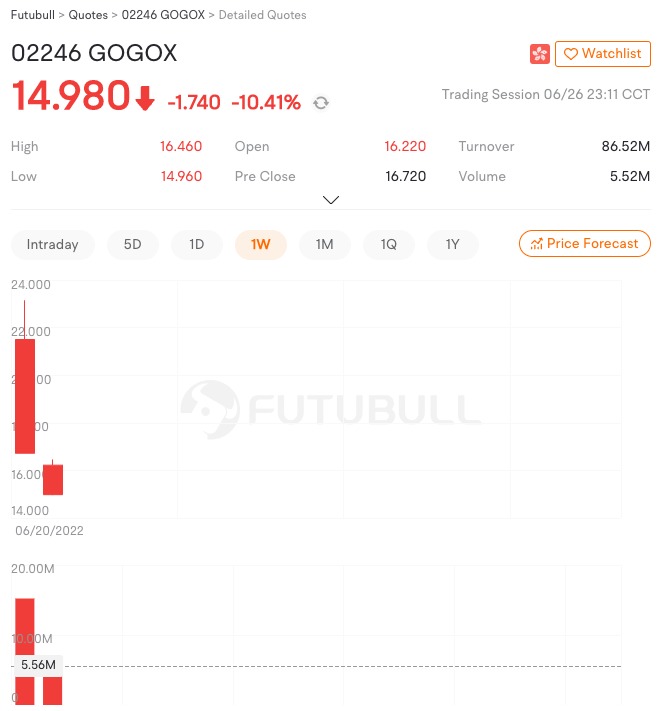This screenshot has width=664, height=711.
Task: Select the 5D chart period
Action: pos(132,244)
